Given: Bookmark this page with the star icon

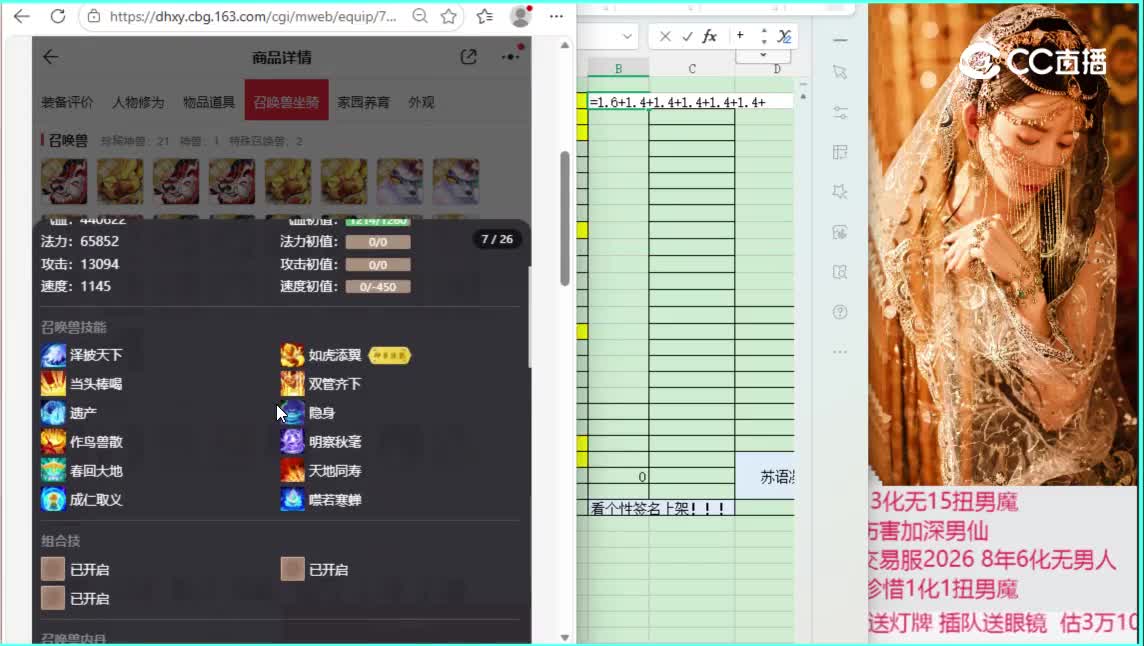Looking at the screenshot, I should (449, 16).
